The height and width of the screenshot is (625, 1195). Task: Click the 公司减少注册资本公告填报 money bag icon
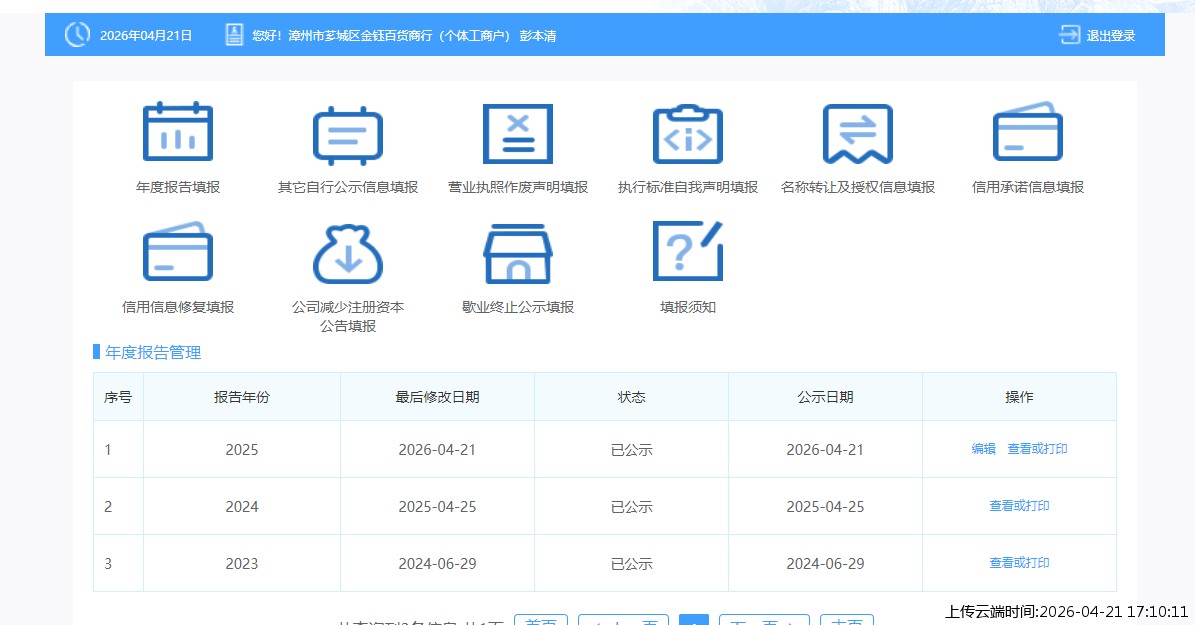click(x=348, y=252)
